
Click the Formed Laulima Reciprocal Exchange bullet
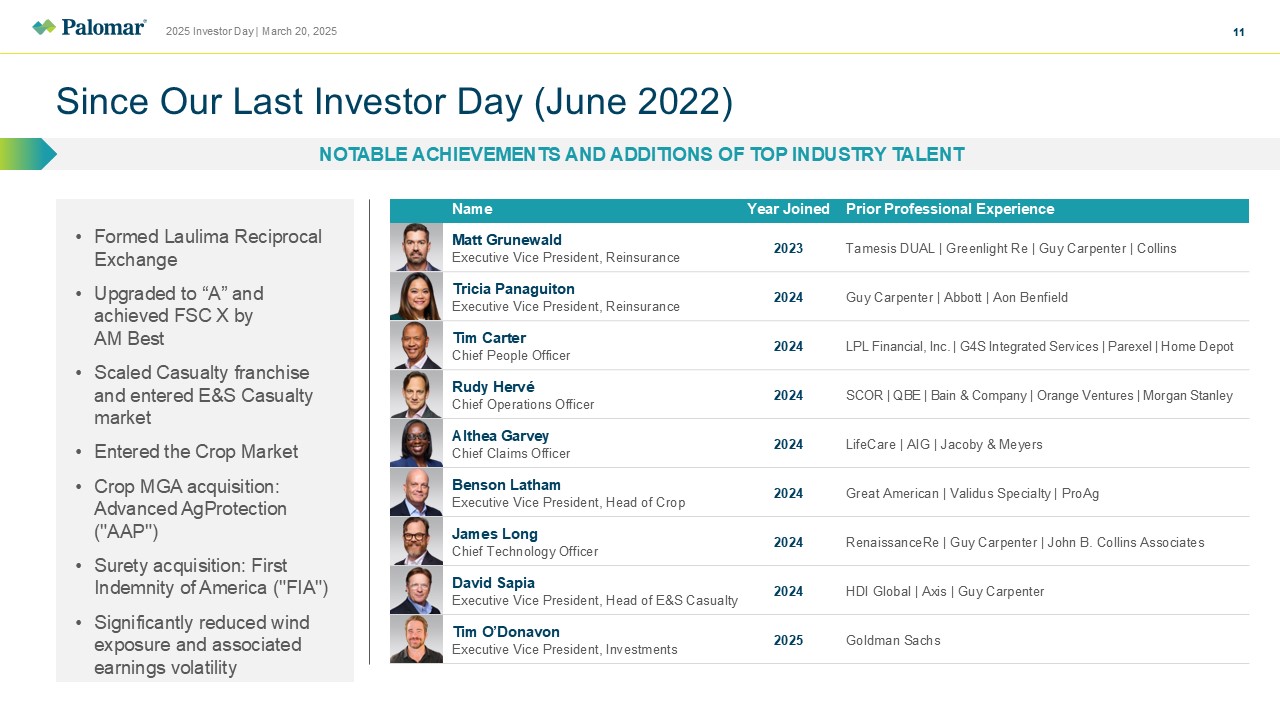[x=207, y=248]
